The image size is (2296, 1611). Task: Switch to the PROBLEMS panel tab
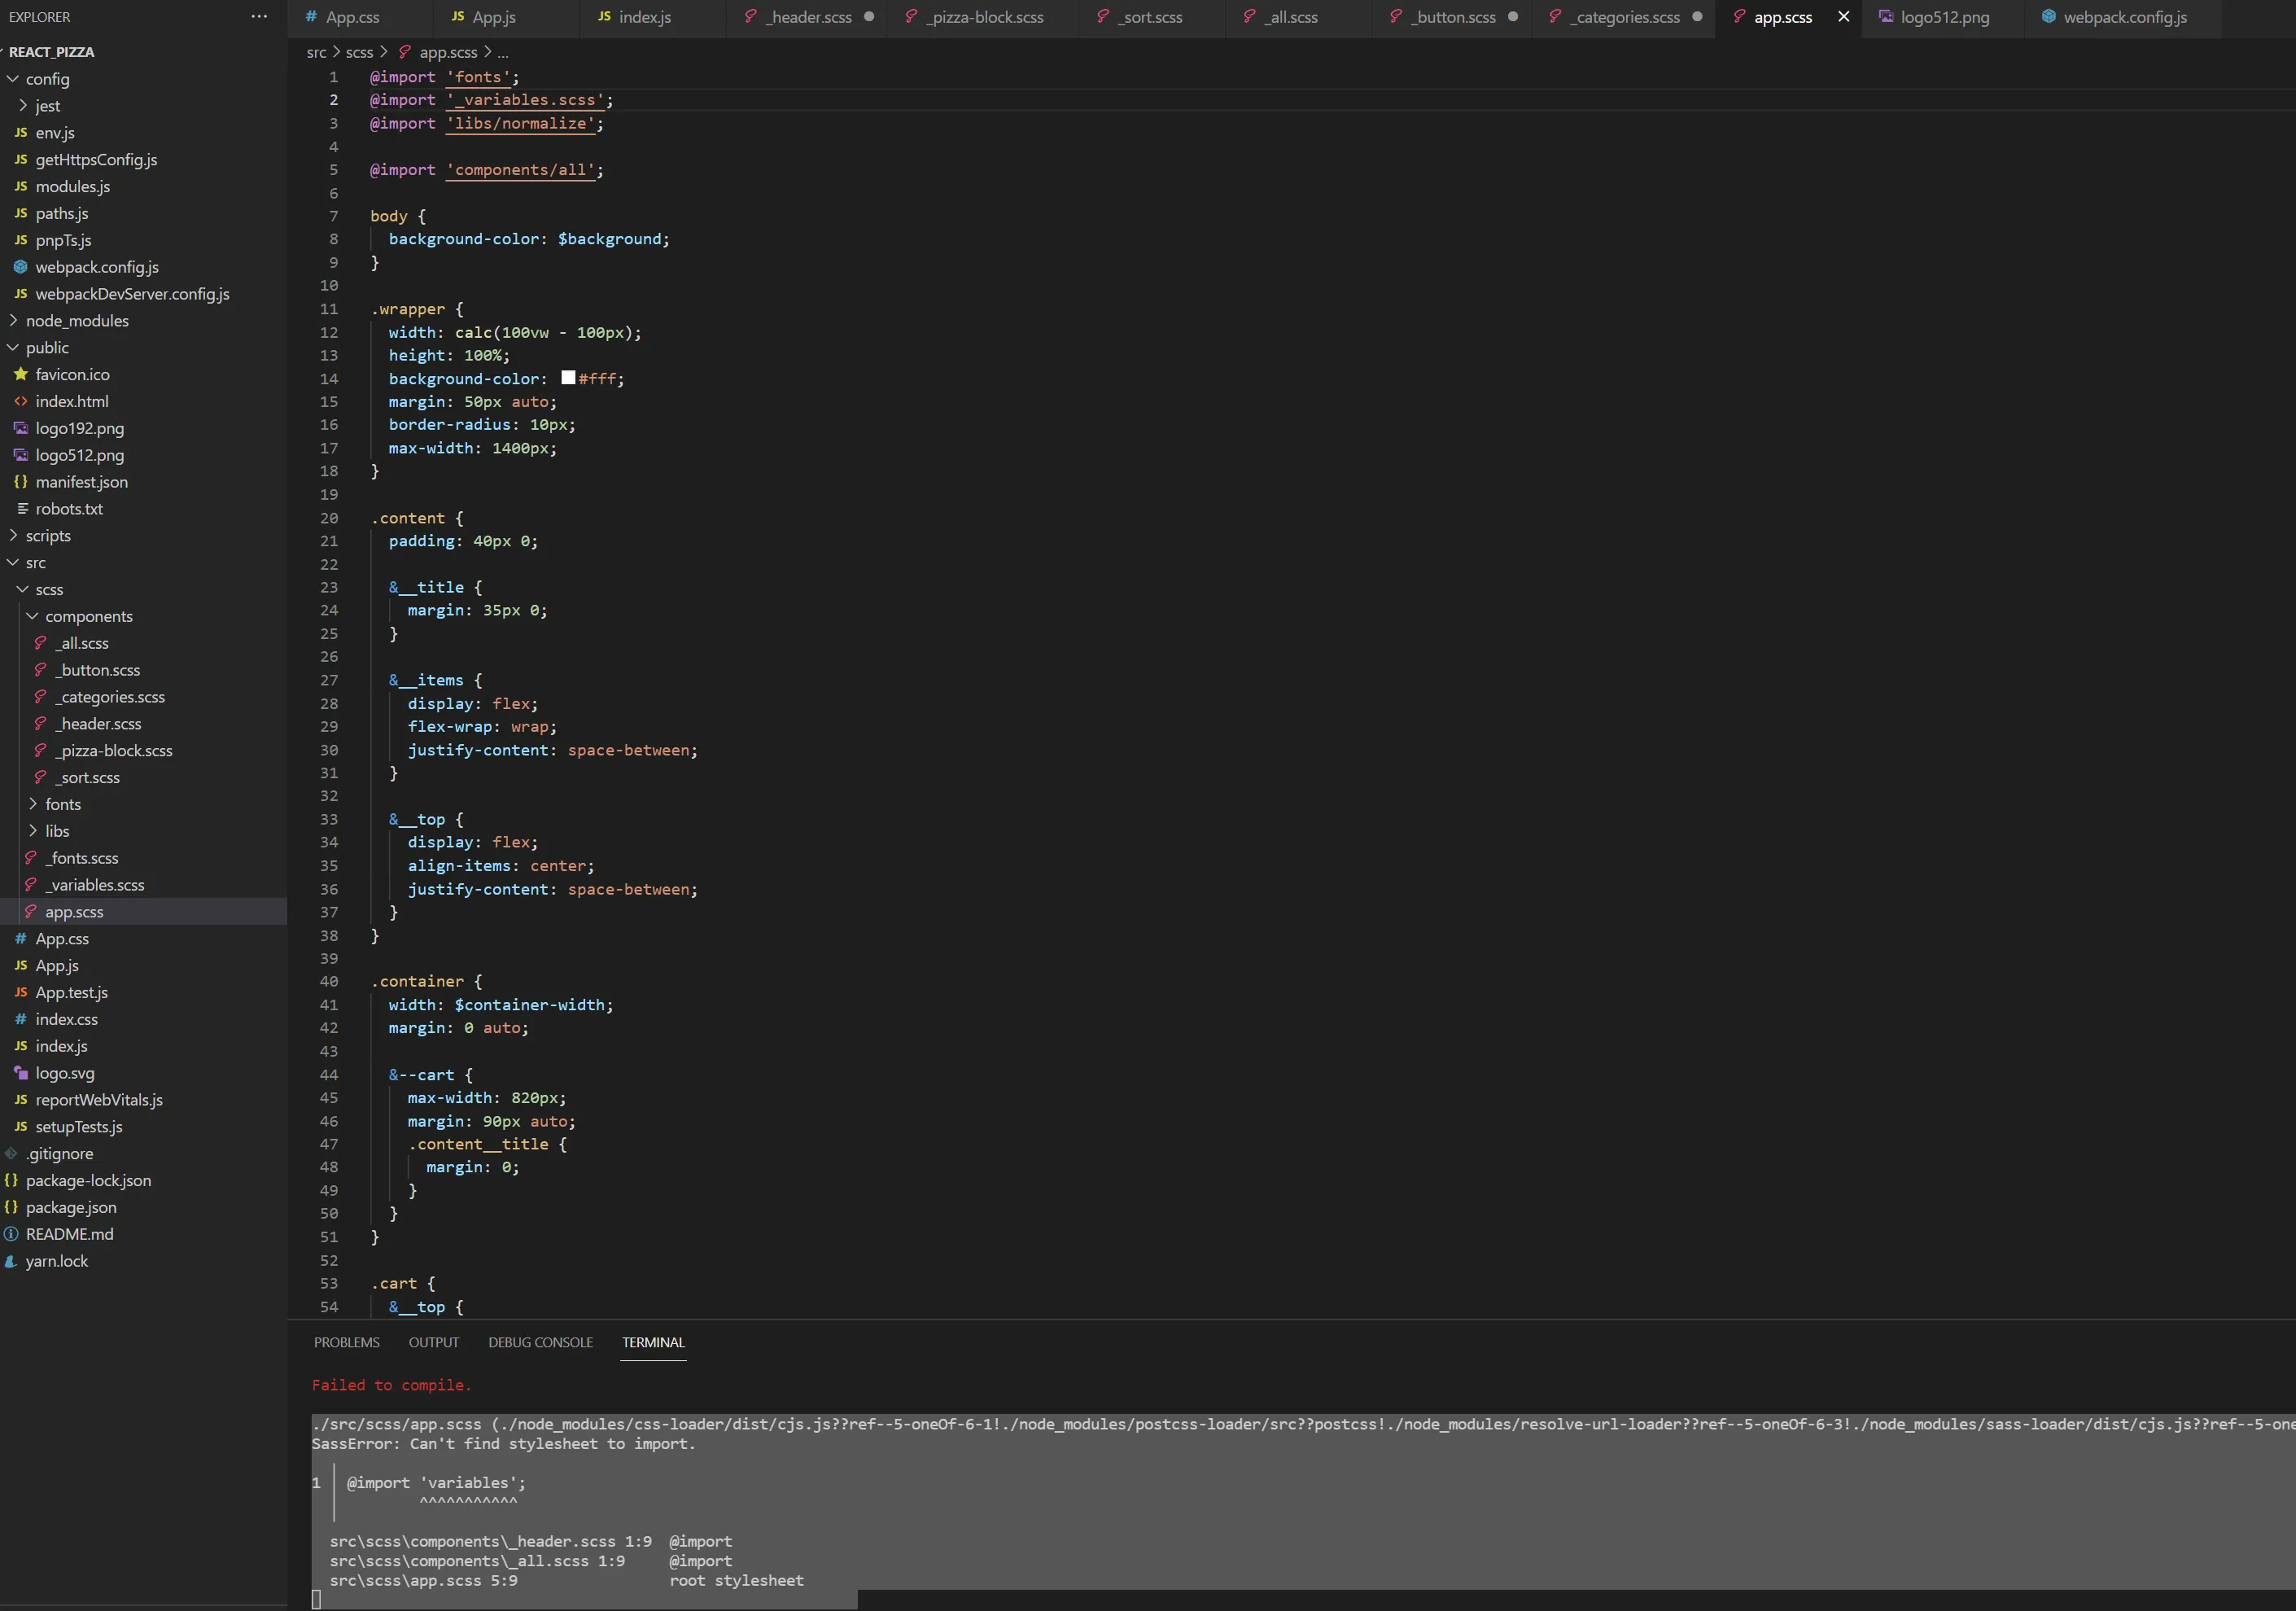tap(346, 1342)
